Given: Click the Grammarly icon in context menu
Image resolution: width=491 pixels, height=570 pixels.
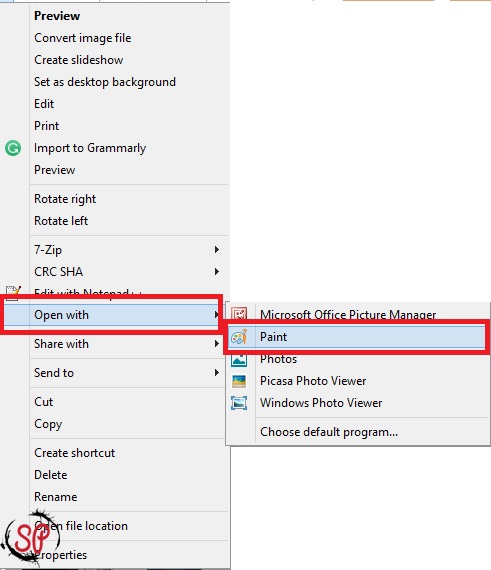Looking at the screenshot, I should pyautogui.click(x=13, y=148).
